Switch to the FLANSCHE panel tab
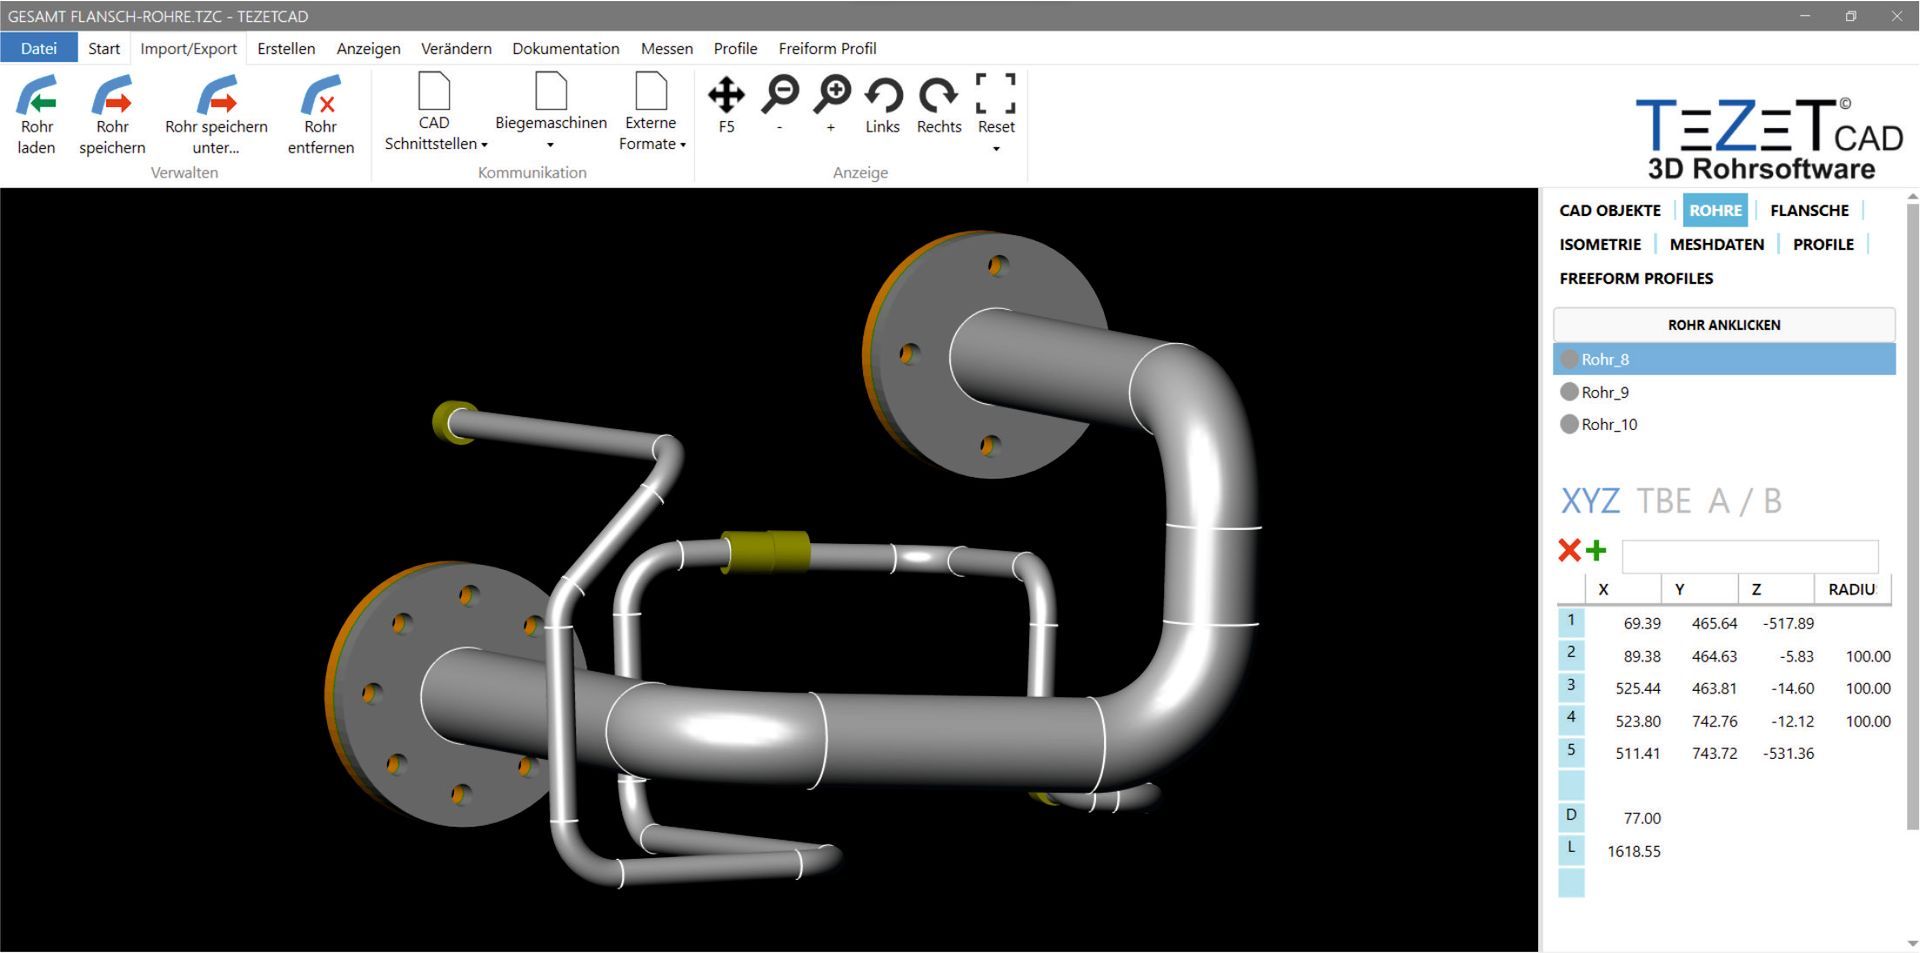This screenshot has width=1920, height=953. click(1809, 210)
